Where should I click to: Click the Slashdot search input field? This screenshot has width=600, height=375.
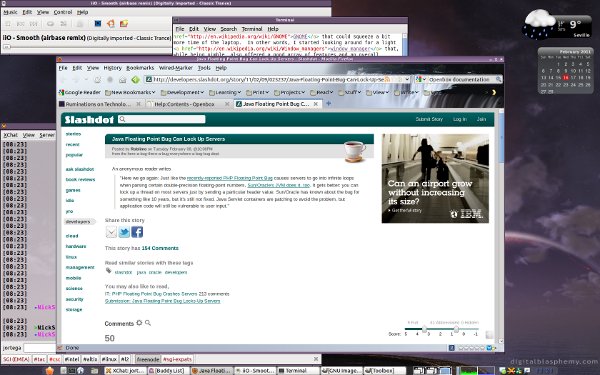click(x=161, y=119)
